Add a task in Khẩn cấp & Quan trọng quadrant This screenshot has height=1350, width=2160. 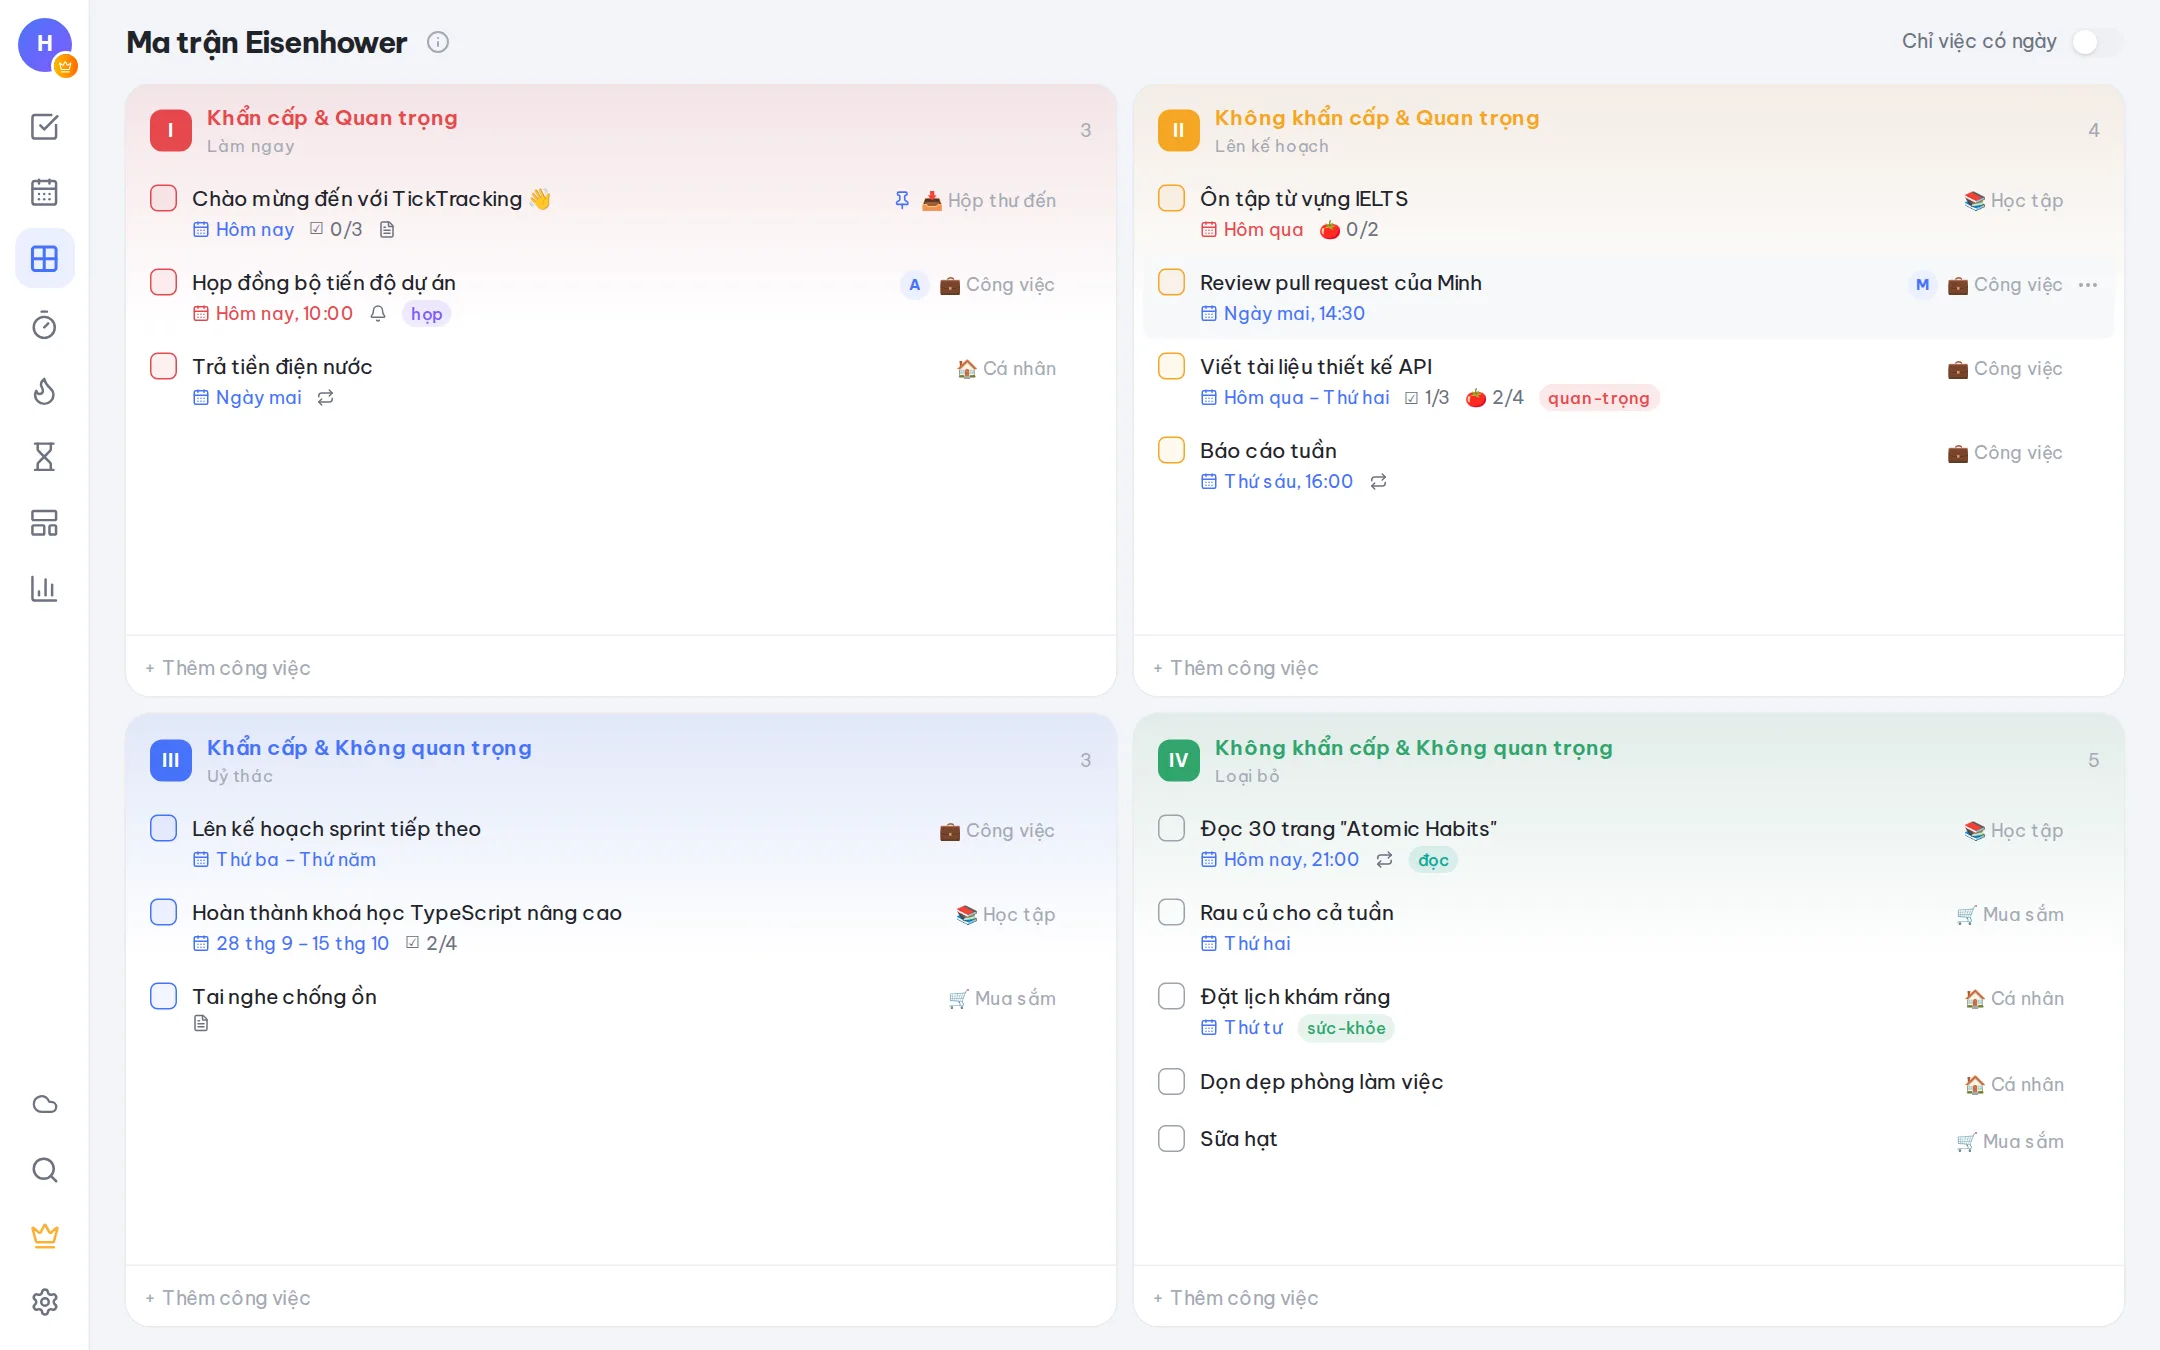point(620,667)
